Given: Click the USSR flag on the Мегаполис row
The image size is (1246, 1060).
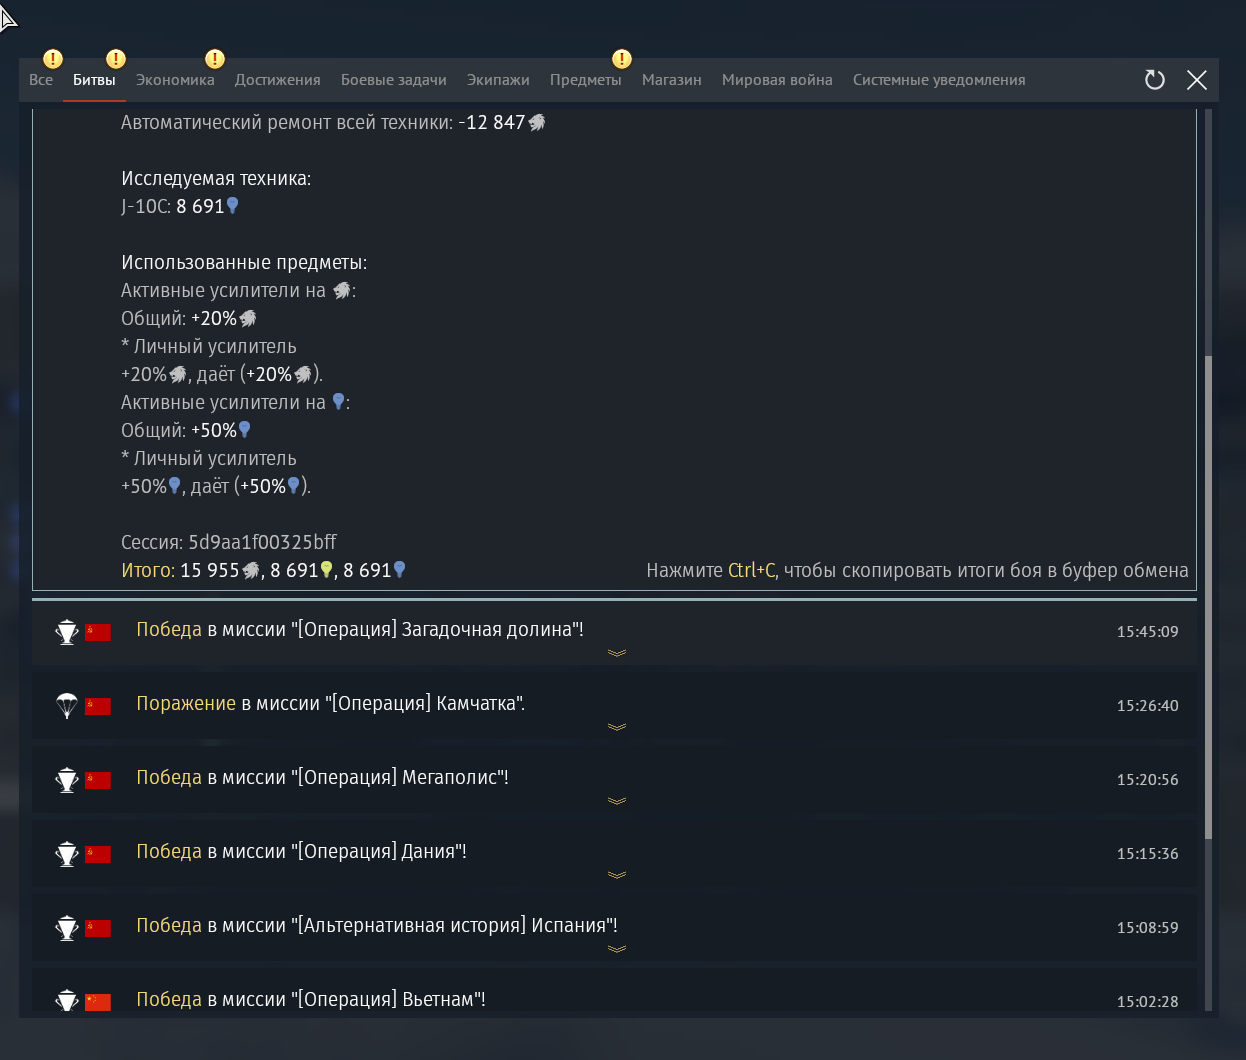Looking at the screenshot, I should click(98, 780).
